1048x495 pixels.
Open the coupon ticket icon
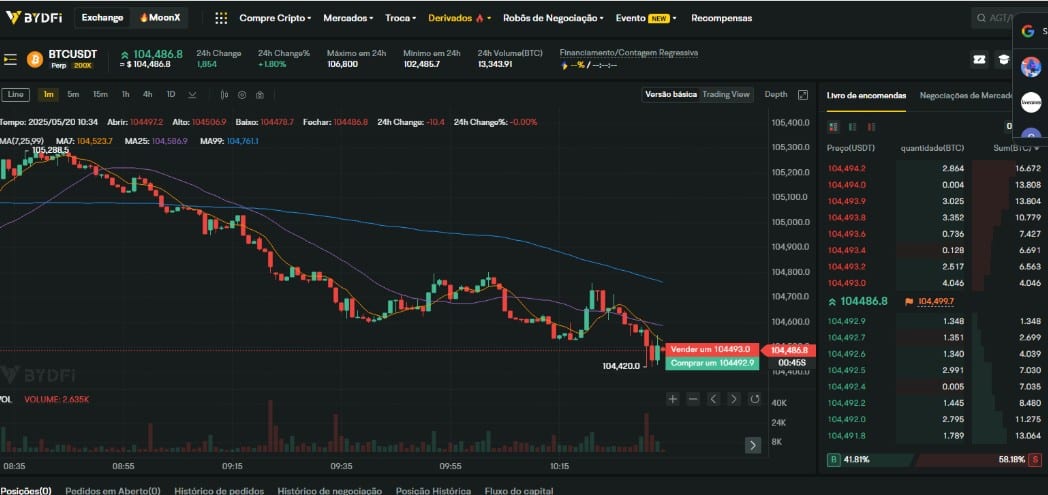(x=980, y=59)
